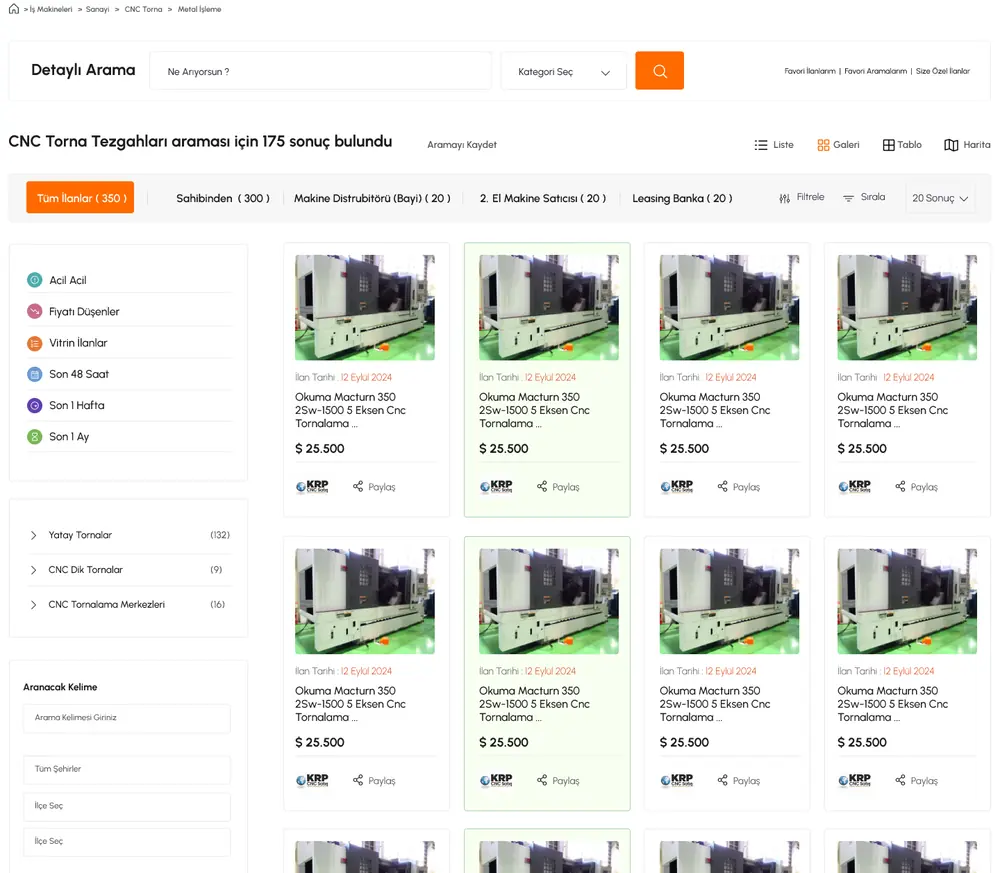Image resolution: width=1000 pixels, height=873 pixels.
Task: Click the Sırala sort icon
Action: pyautogui.click(x=848, y=198)
